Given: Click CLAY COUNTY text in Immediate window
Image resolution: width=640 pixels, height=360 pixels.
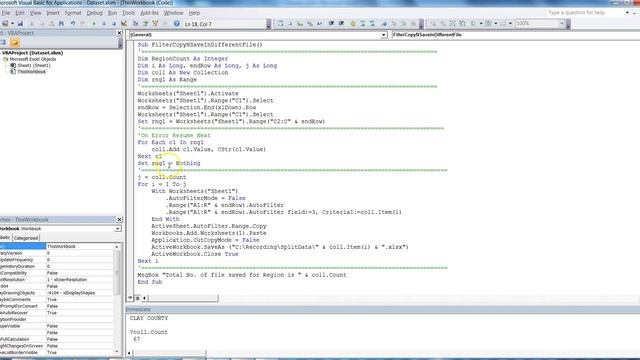Looking at the screenshot, I should pyautogui.click(x=149, y=318).
